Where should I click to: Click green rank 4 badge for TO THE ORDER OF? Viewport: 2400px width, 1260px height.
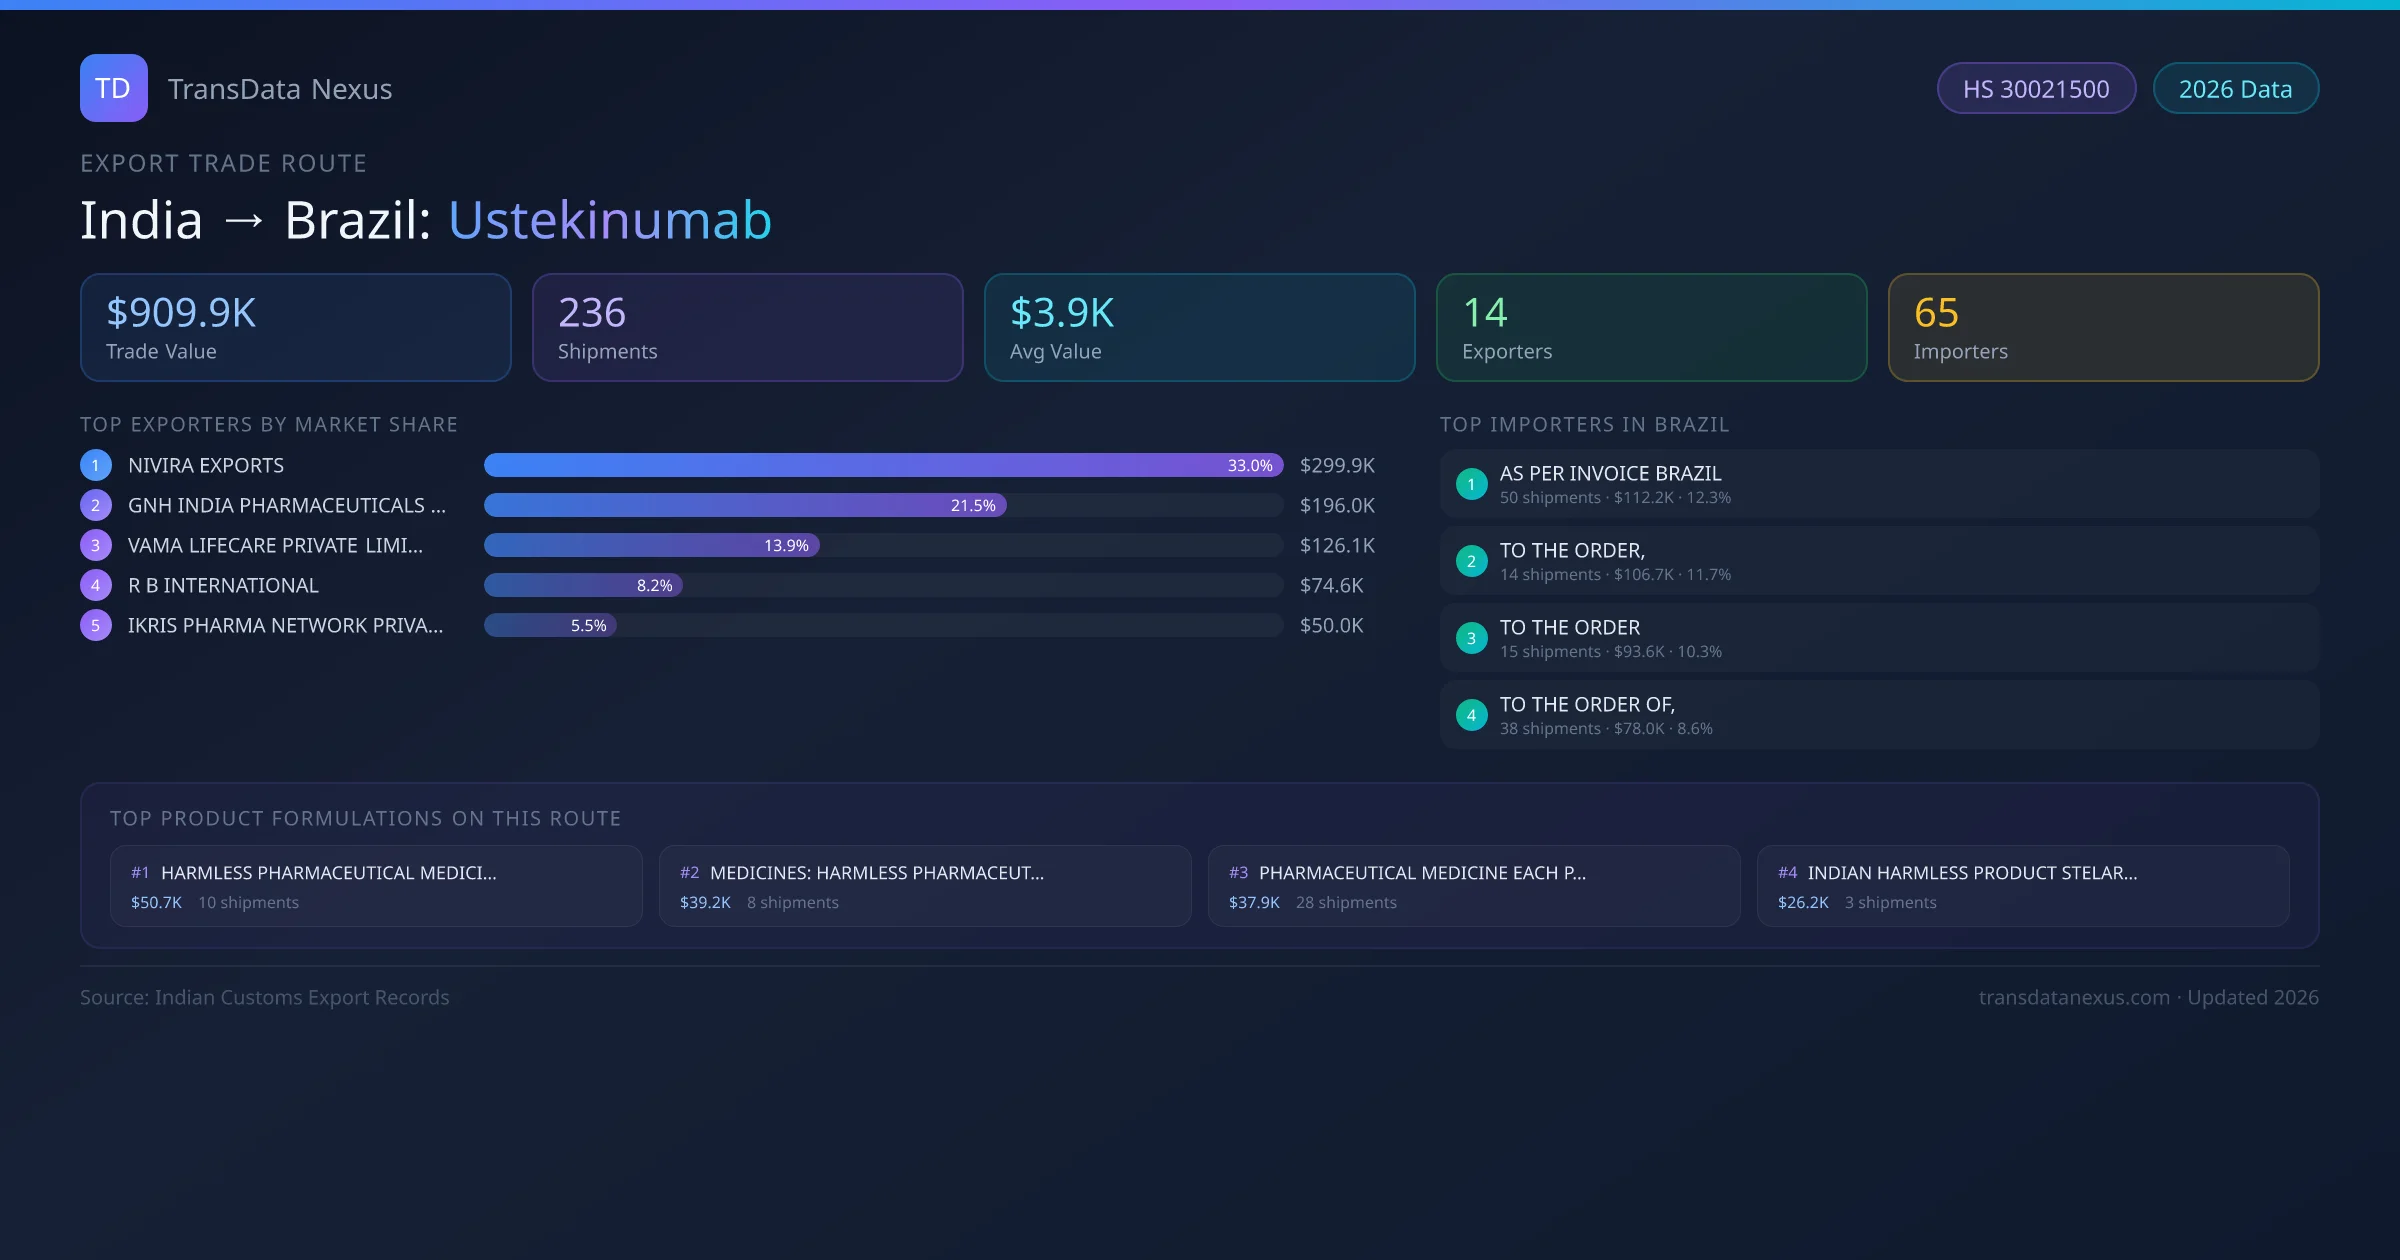click(1471, 715)
